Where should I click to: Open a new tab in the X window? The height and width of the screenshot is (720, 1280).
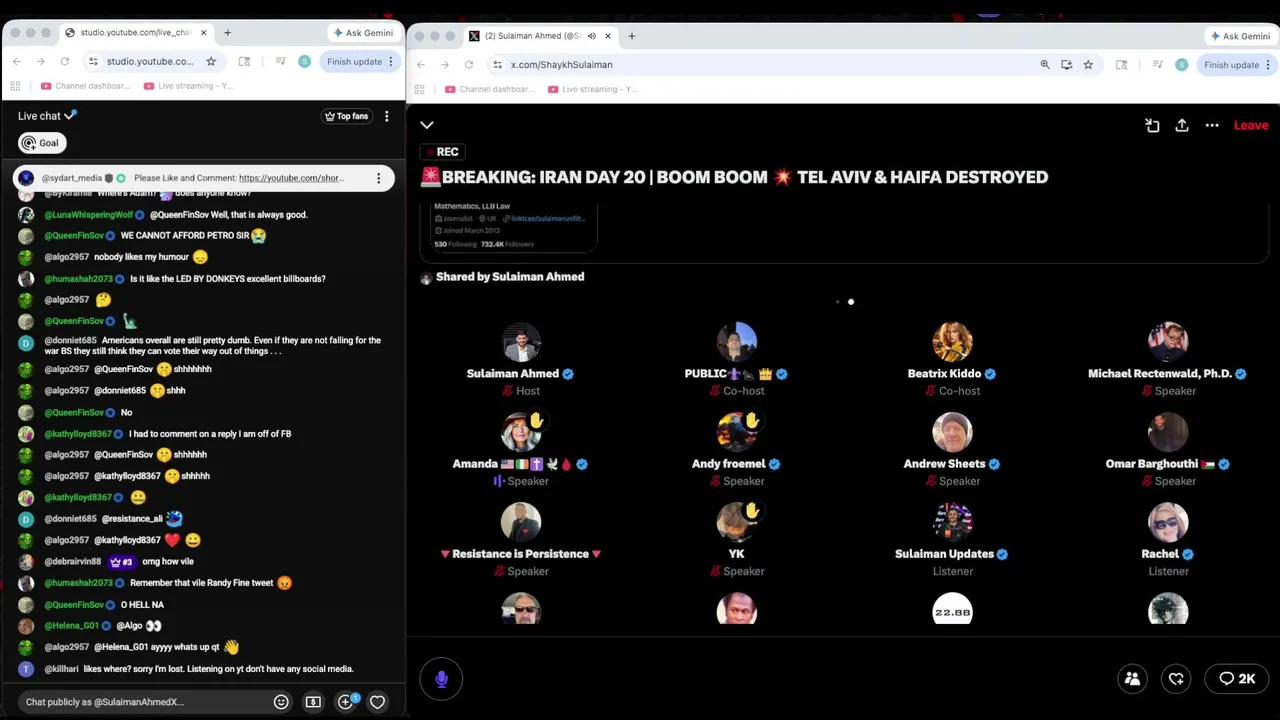[631, 36]
